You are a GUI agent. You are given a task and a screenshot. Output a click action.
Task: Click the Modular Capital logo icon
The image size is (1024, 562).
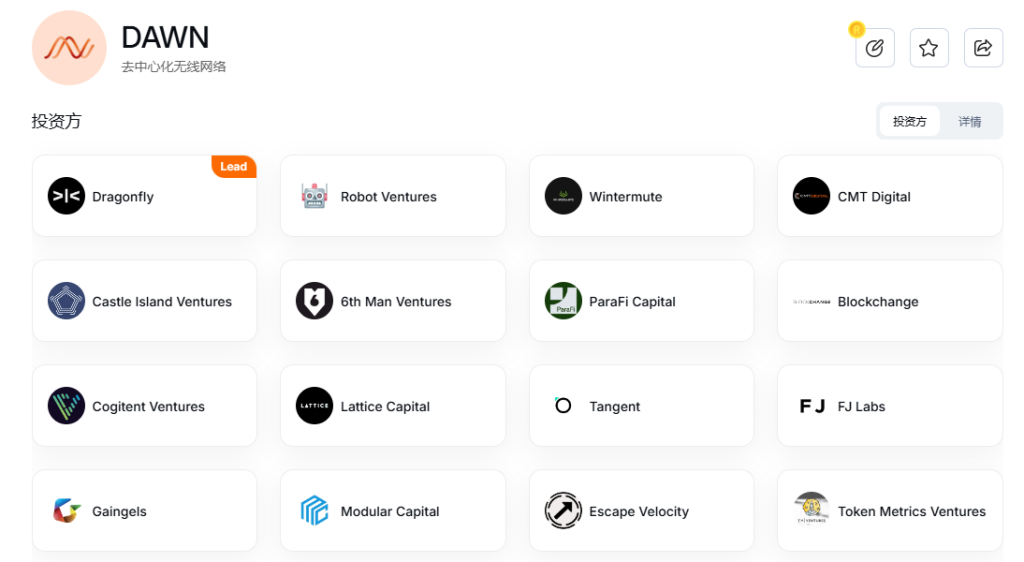[x=314, y=511]
